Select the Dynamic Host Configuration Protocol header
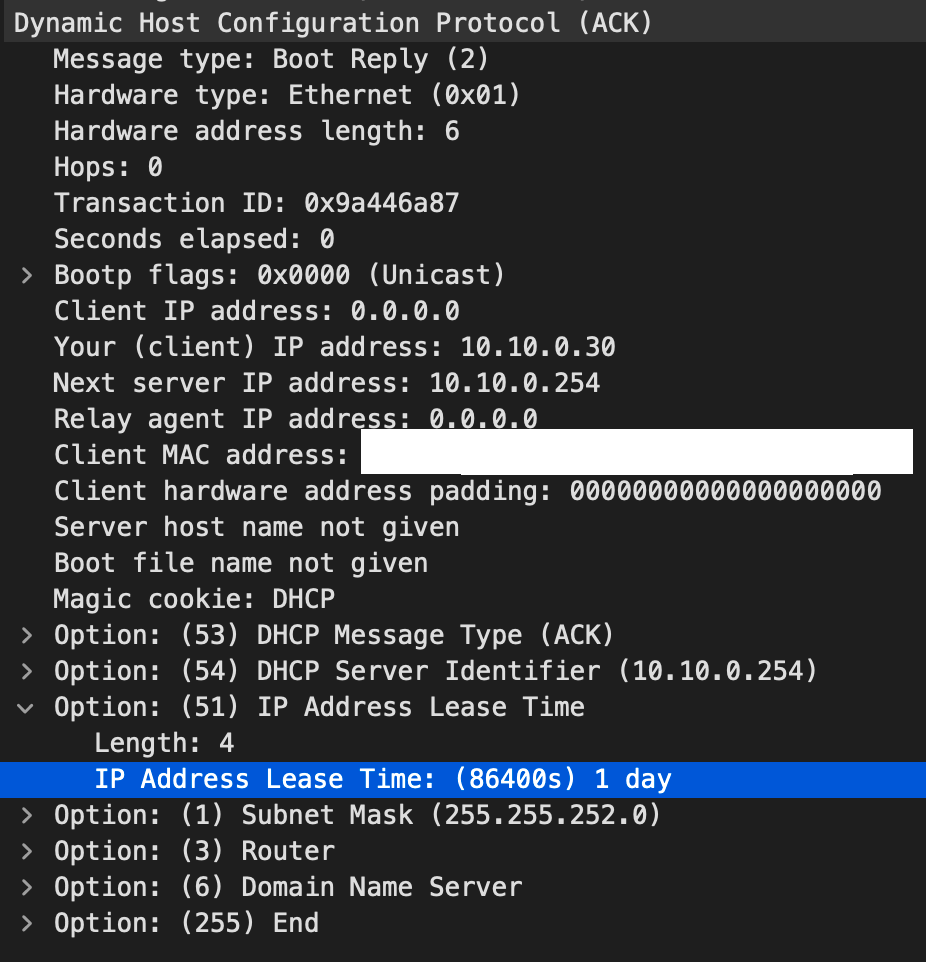 tap(463, 24)
